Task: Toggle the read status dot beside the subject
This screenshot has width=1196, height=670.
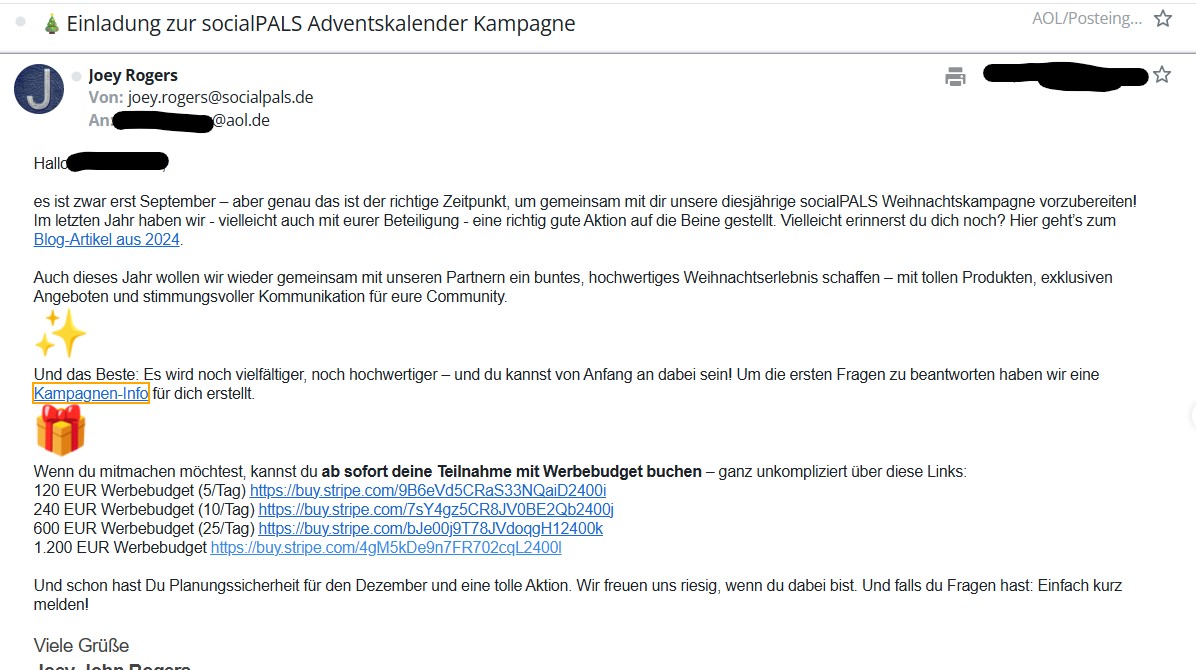Action: coord(21,22)
